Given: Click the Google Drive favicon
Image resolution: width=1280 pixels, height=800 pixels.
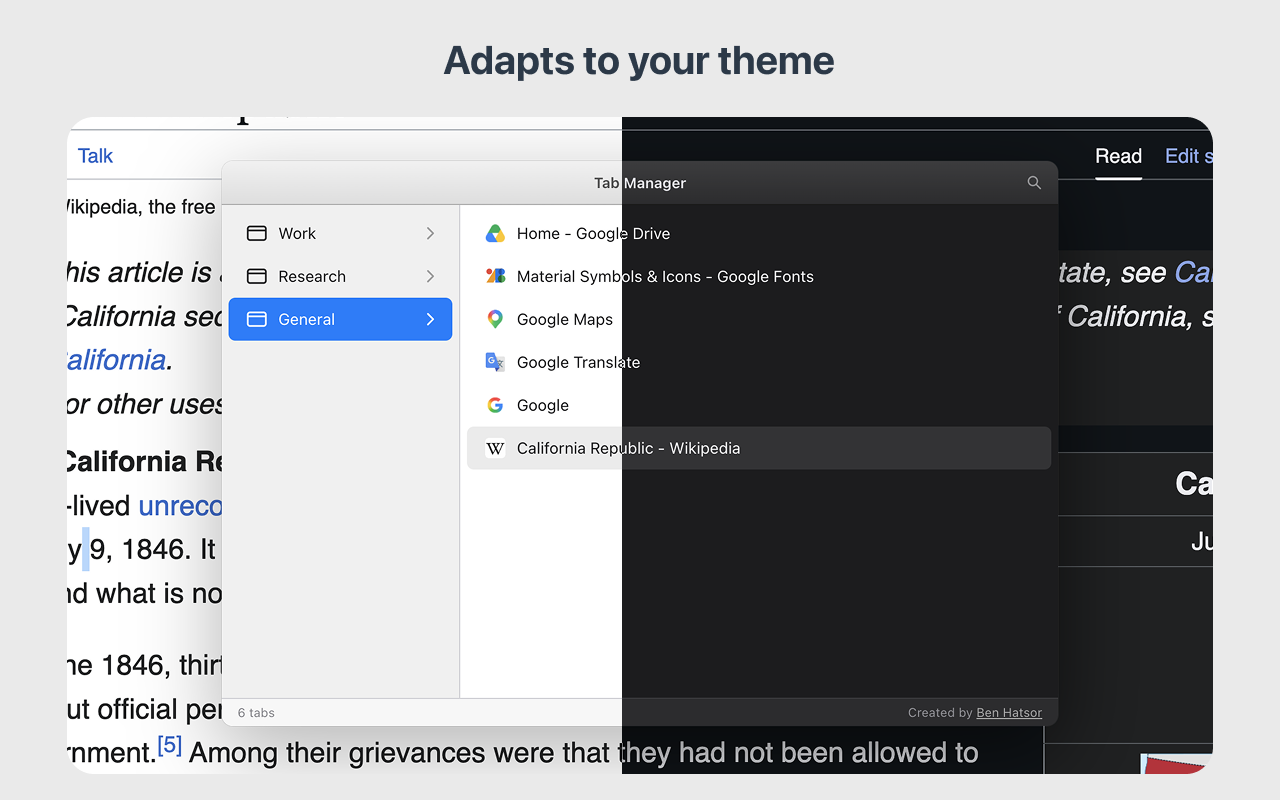Looking at the screenshot, I should tap(495, 233).
